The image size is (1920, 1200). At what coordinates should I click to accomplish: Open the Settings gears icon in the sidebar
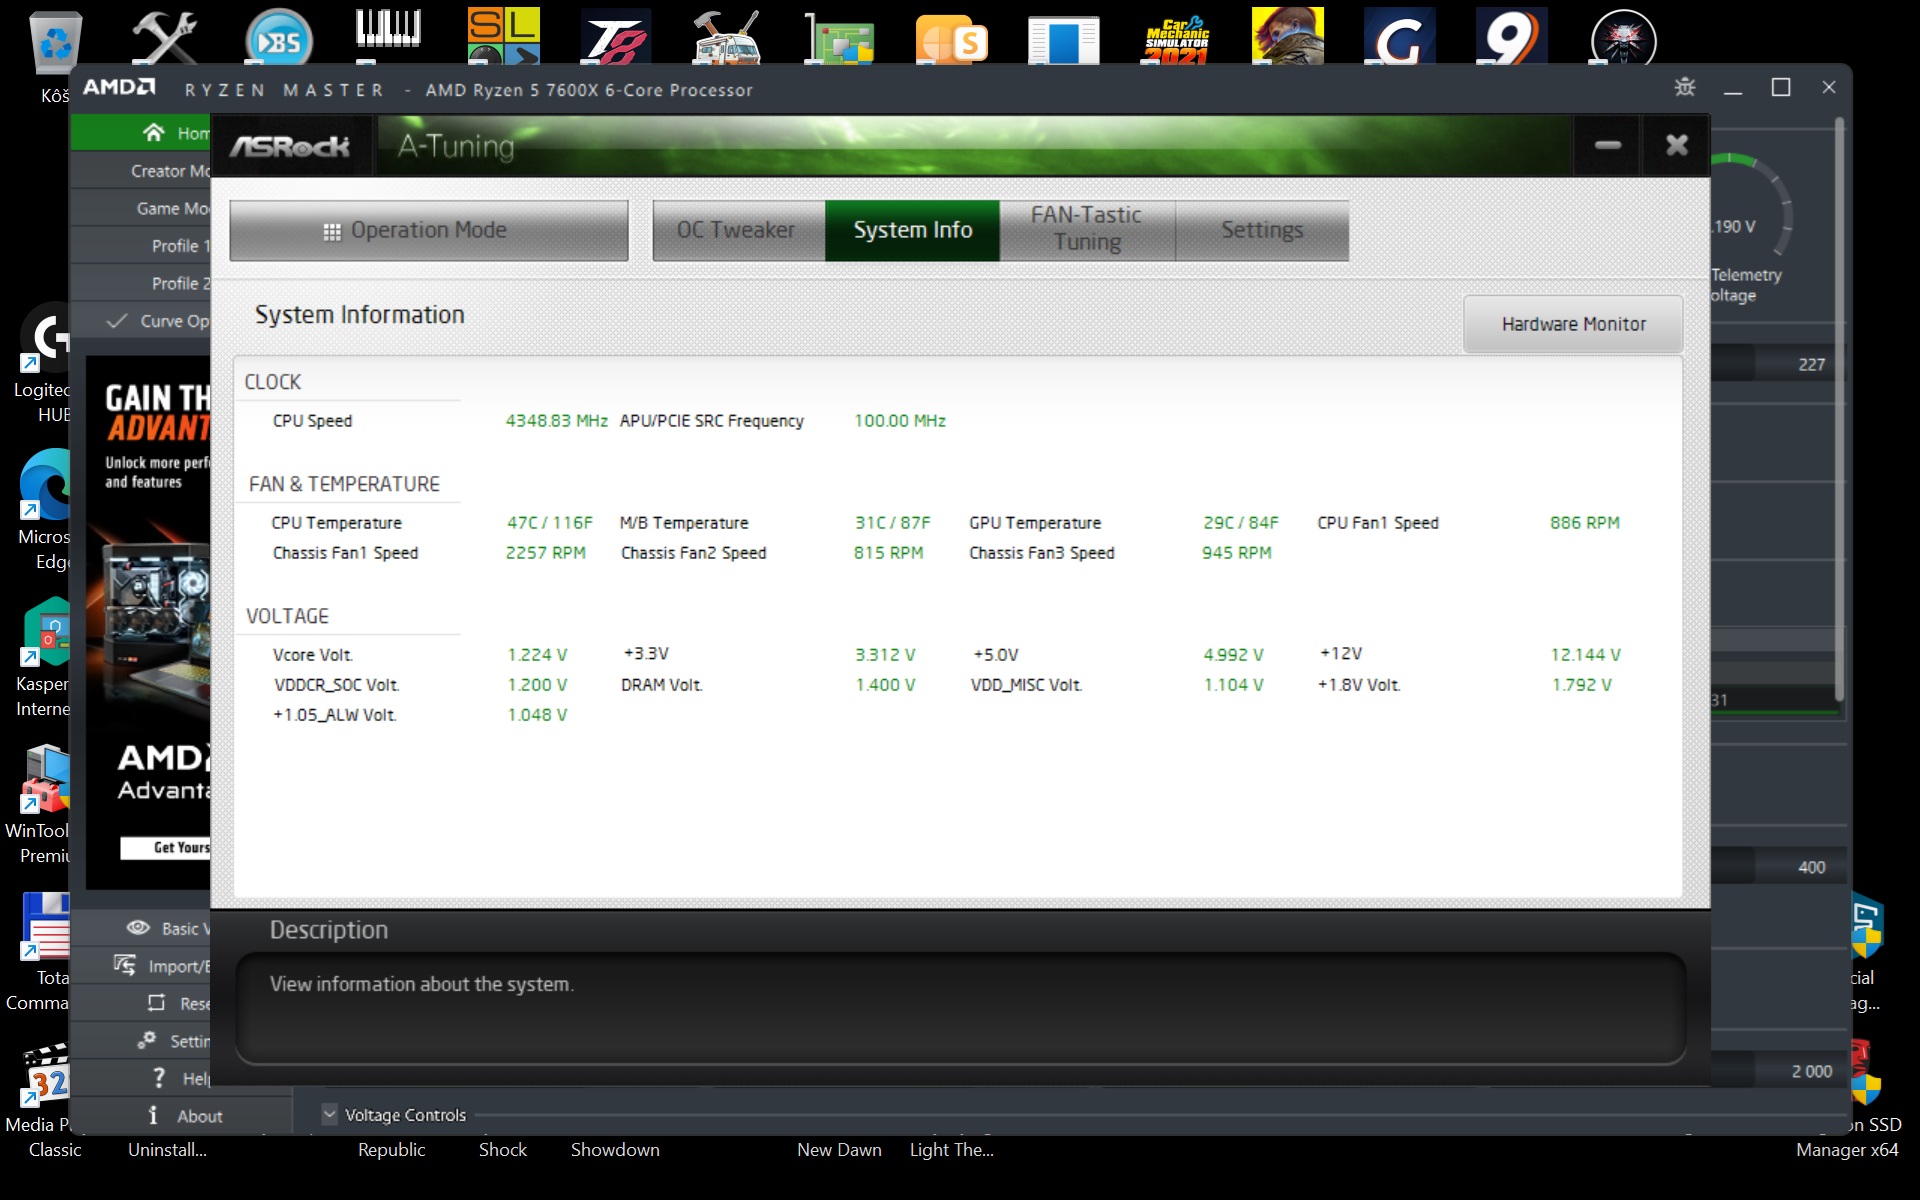(147, 1040)
